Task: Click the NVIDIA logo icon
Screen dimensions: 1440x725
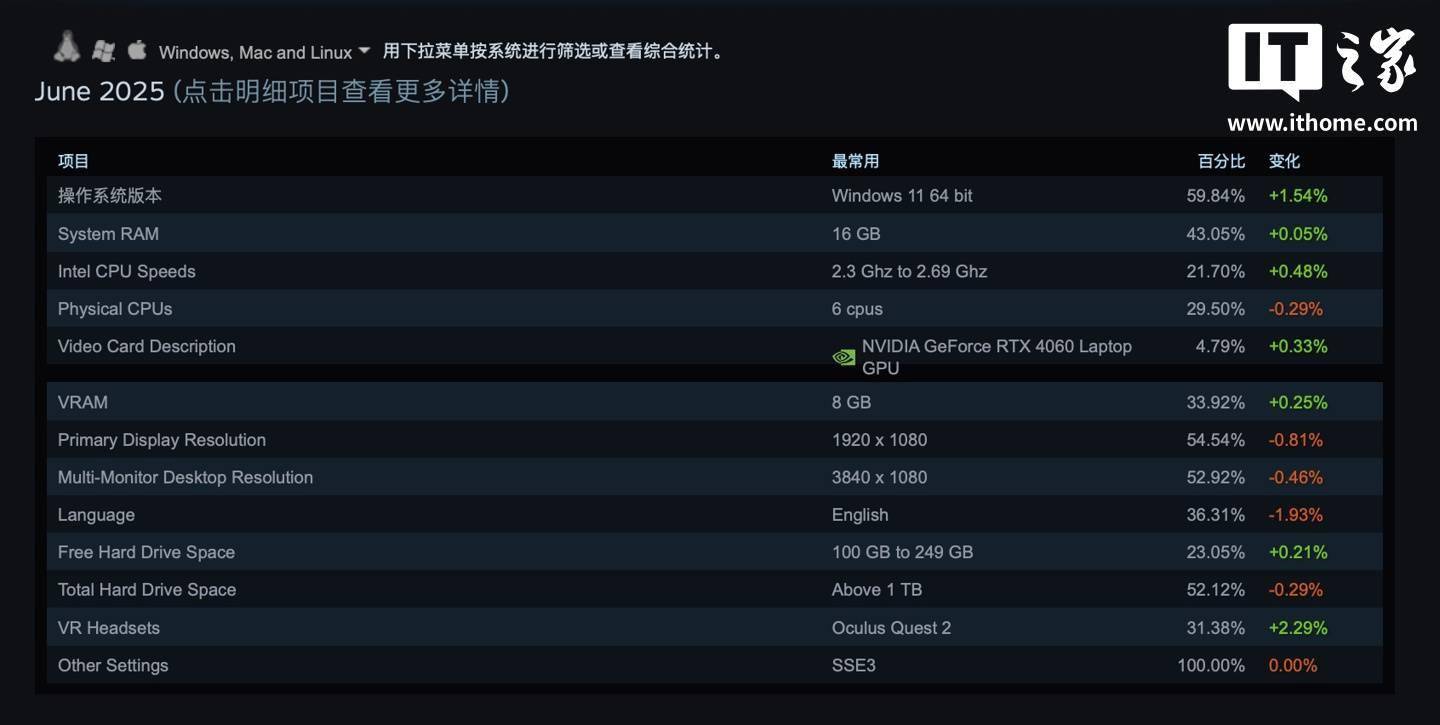Action: click(x=844, y=357)
